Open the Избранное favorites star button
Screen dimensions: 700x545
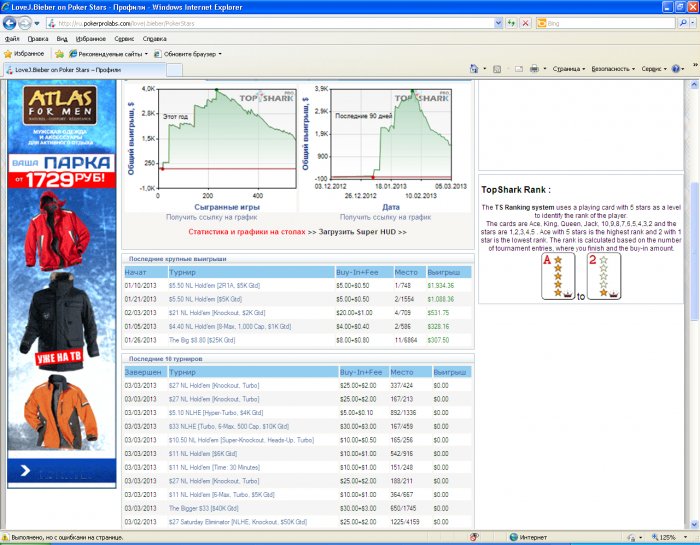pyautogui.click(x=24, y=54)
